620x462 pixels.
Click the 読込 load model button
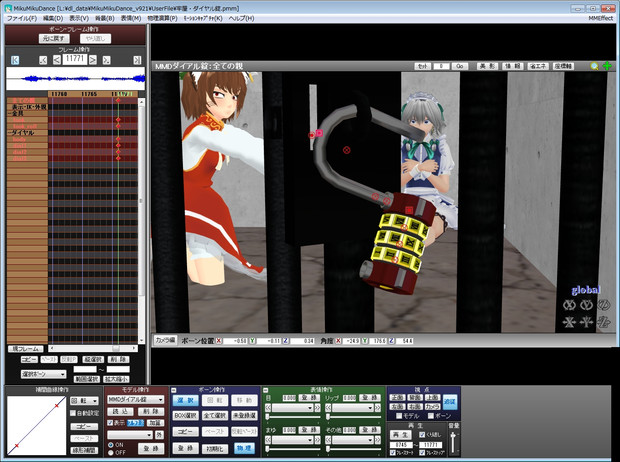pos(120,412)
